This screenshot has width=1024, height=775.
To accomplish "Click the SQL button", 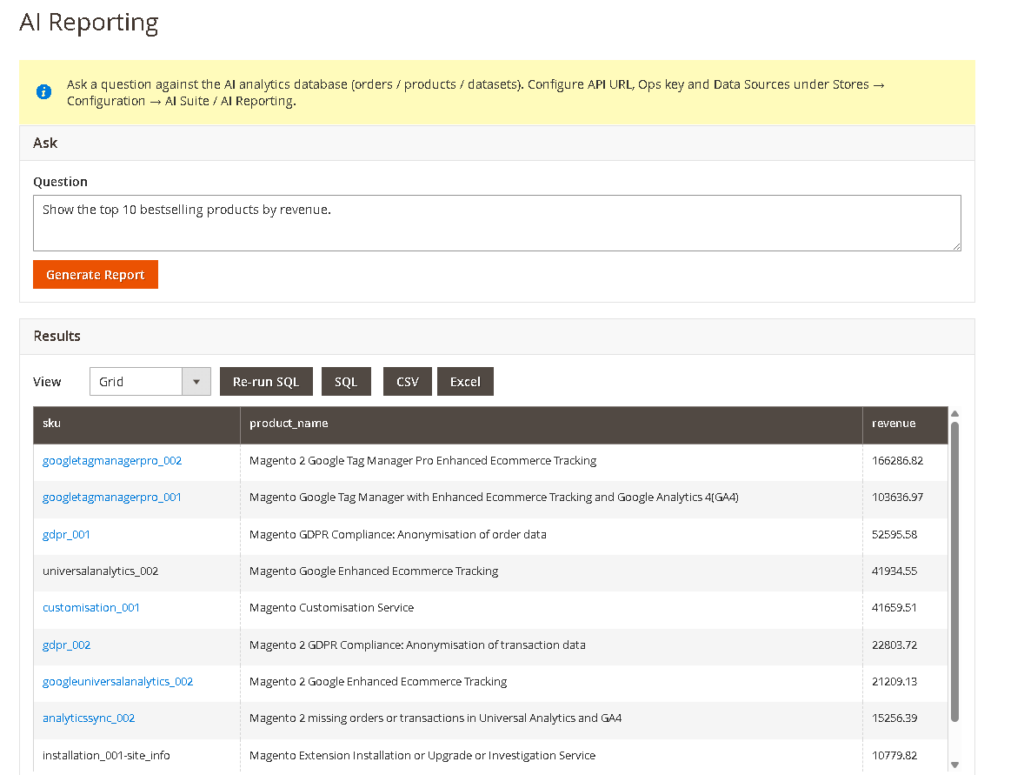I will (346, 381).
